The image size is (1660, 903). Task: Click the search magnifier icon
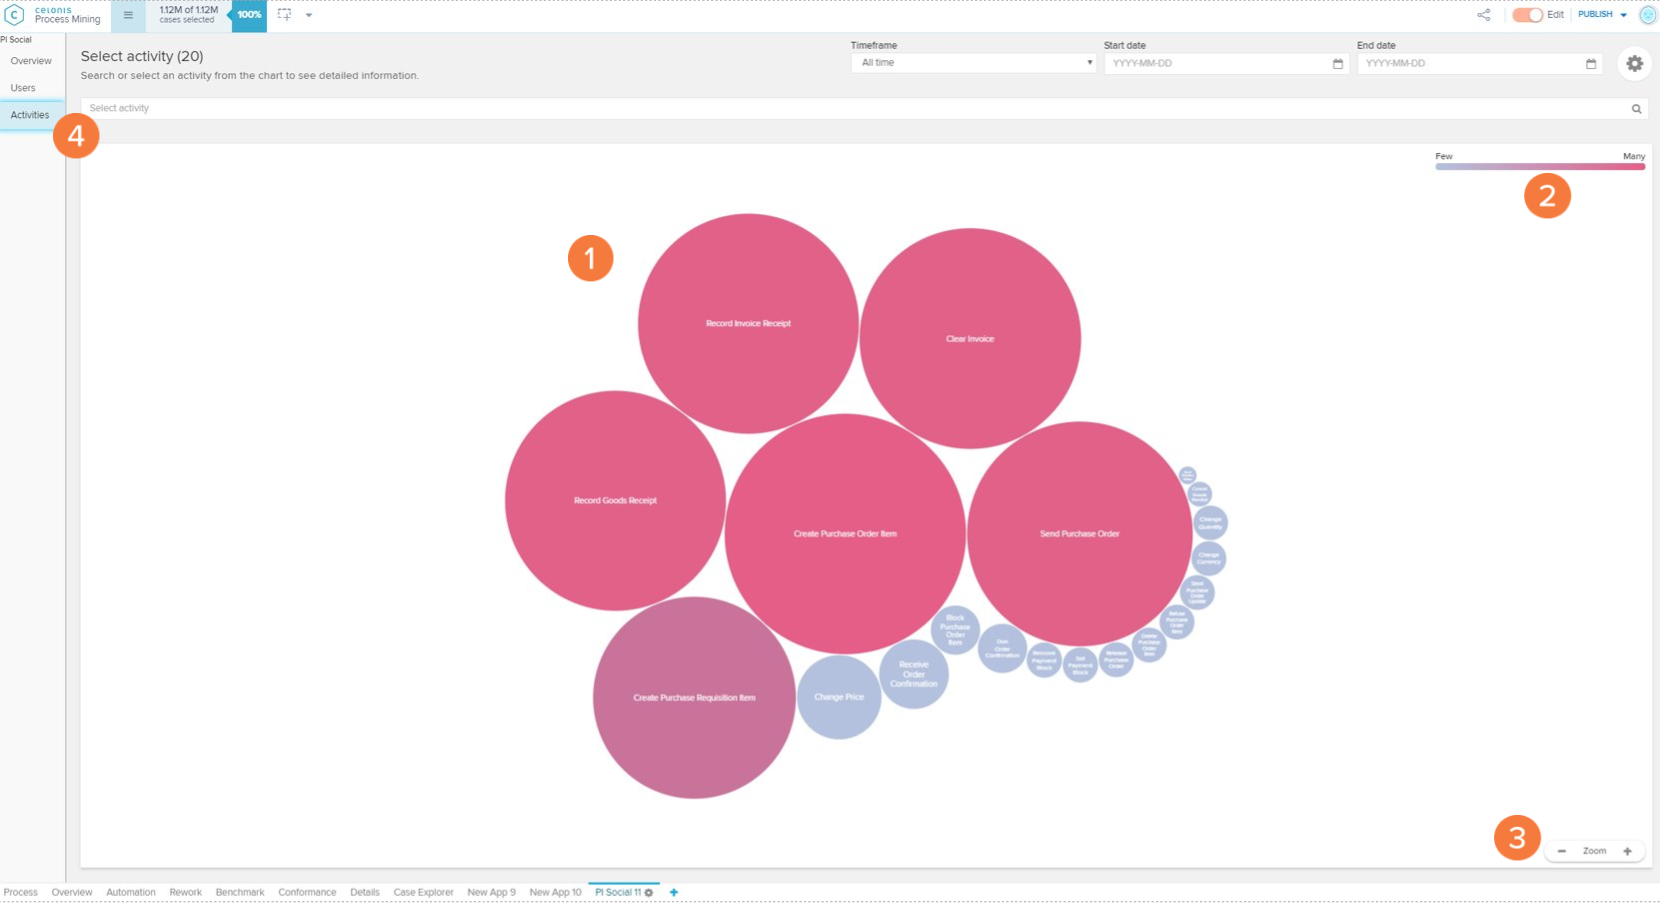coord(1637,108)
